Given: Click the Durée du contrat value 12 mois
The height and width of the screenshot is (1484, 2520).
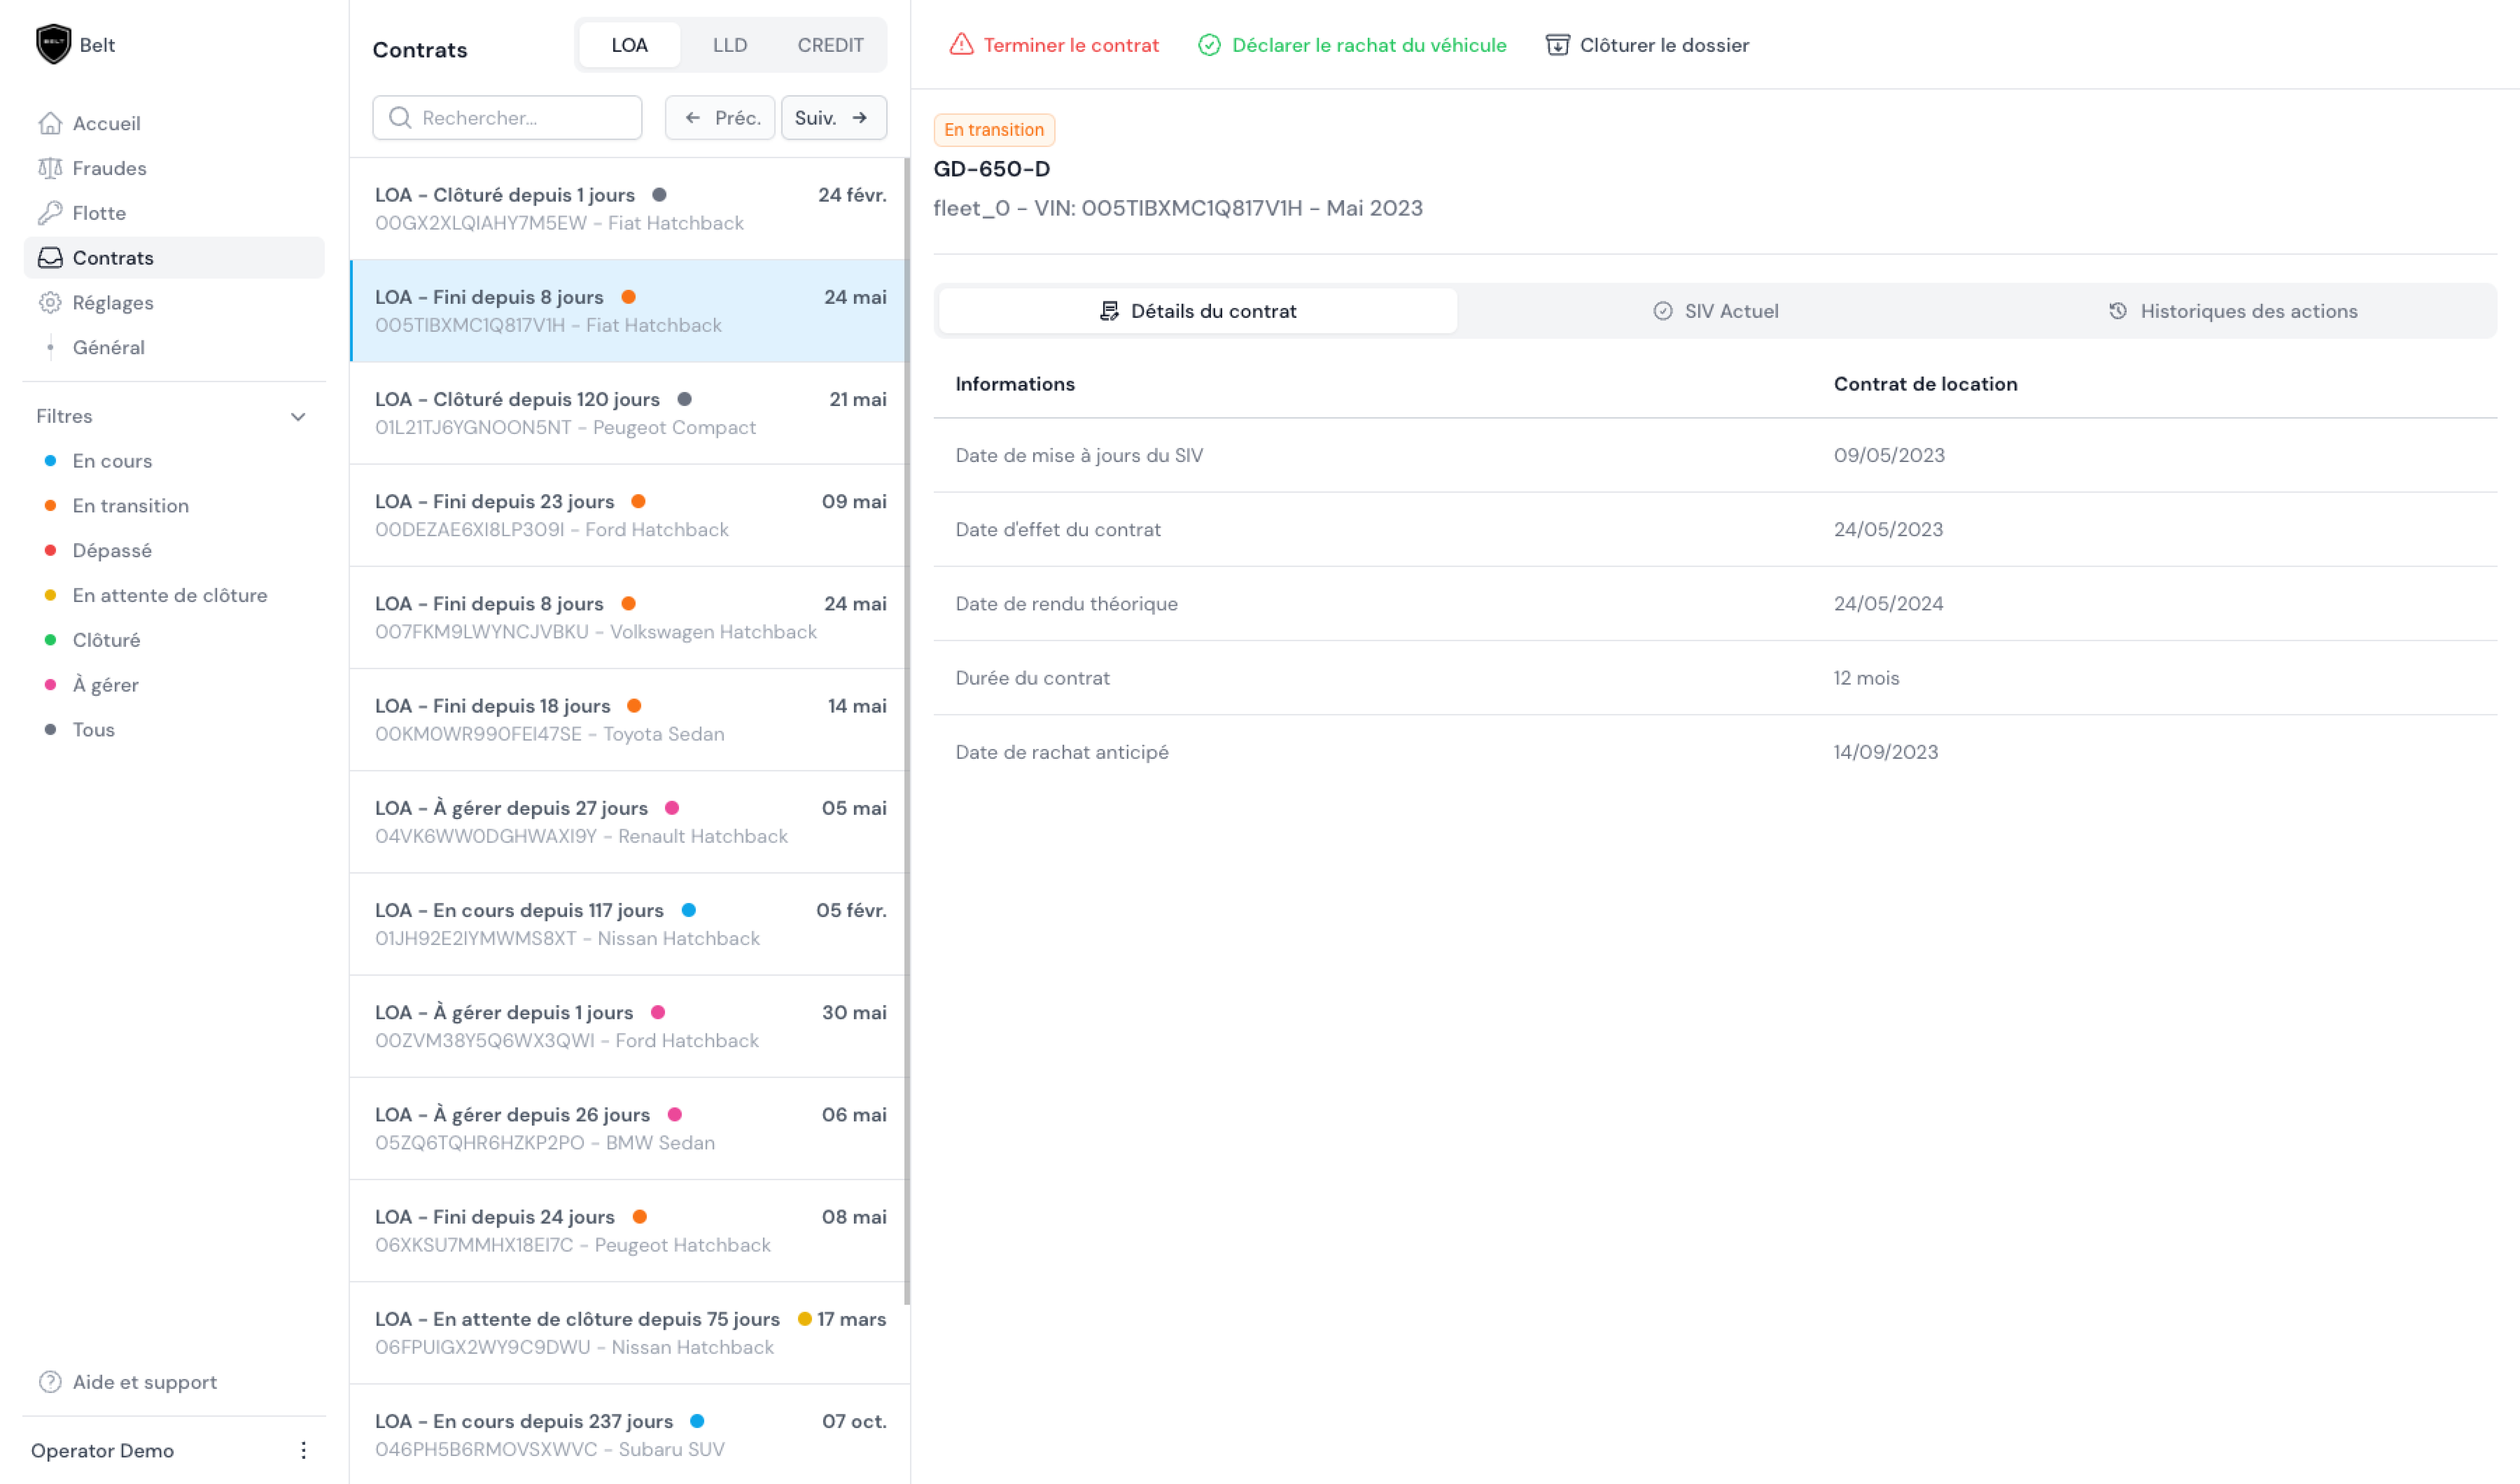Looking at the screenshot, I should [x=1866, y=678].
